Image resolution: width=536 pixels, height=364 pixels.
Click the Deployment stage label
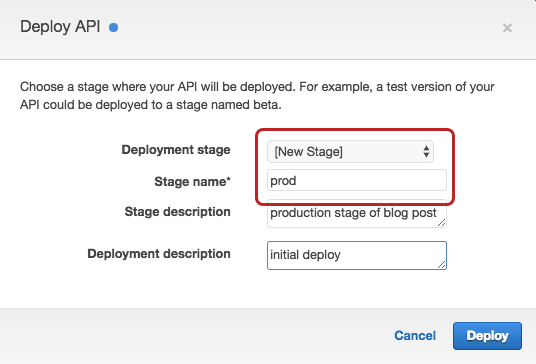pyautogui.click(x=176, y=150)
